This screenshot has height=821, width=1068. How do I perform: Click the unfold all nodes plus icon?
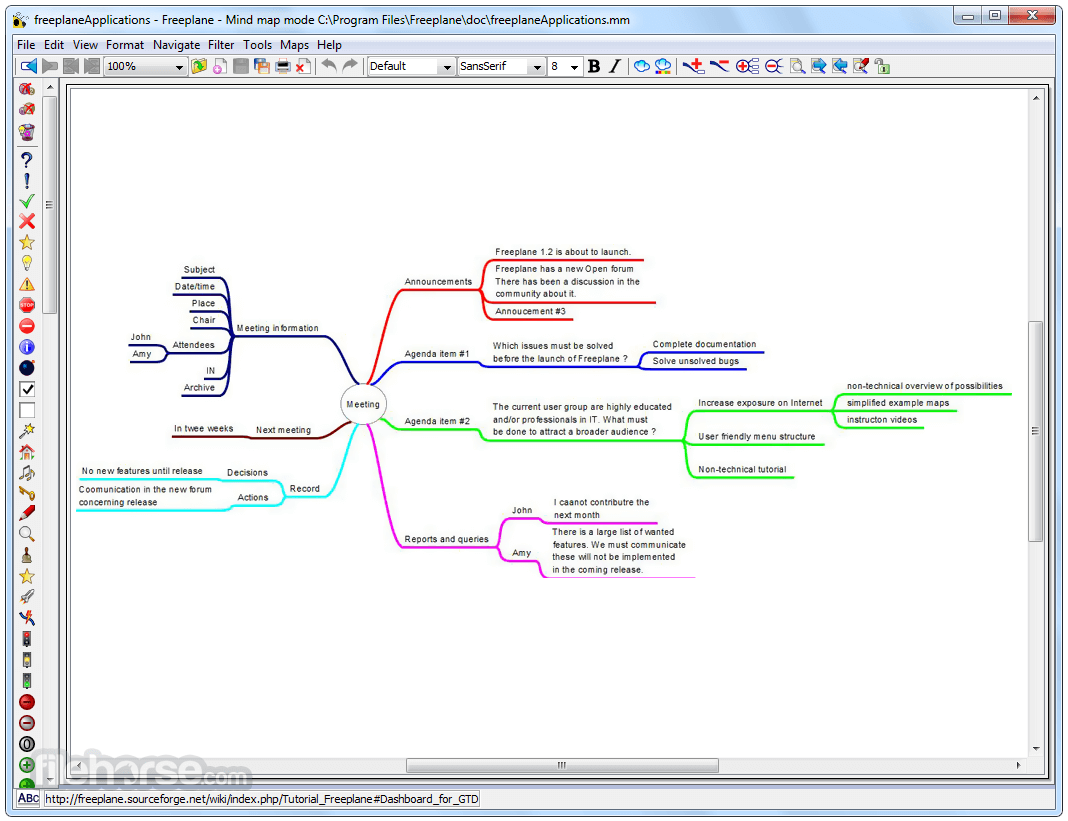point(747,66)
